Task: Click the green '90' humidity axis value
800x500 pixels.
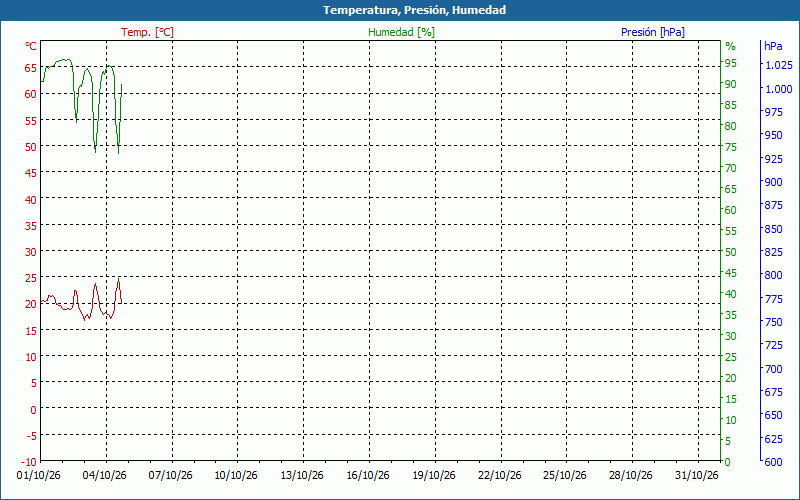Action: click(731, 84)
